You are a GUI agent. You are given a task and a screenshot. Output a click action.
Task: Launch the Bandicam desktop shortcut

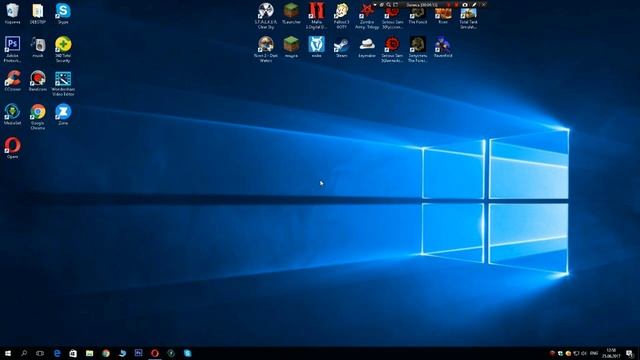pos(38,80)
